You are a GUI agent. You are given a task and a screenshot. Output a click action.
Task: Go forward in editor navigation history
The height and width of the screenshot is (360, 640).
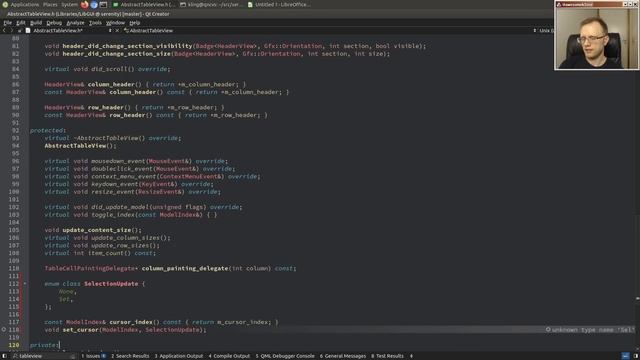pyautogui.click(x=11, y=31)
